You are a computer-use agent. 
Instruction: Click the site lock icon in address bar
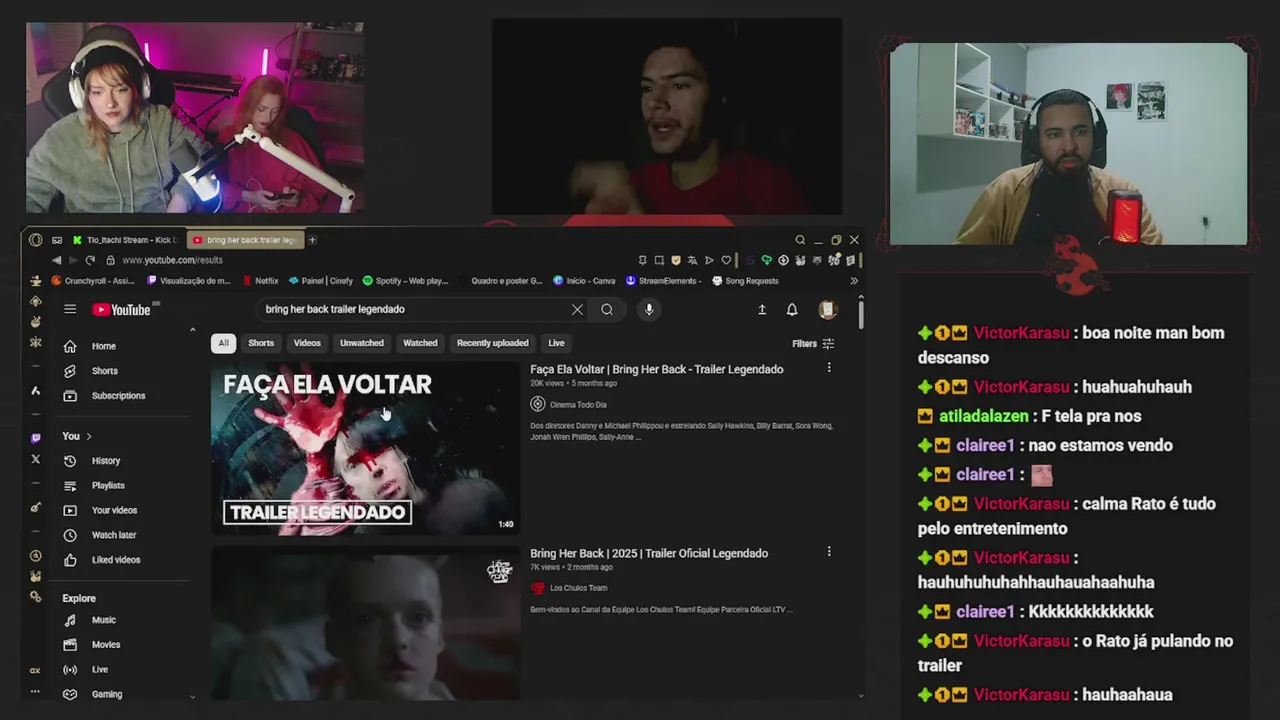tap(111, 260)
